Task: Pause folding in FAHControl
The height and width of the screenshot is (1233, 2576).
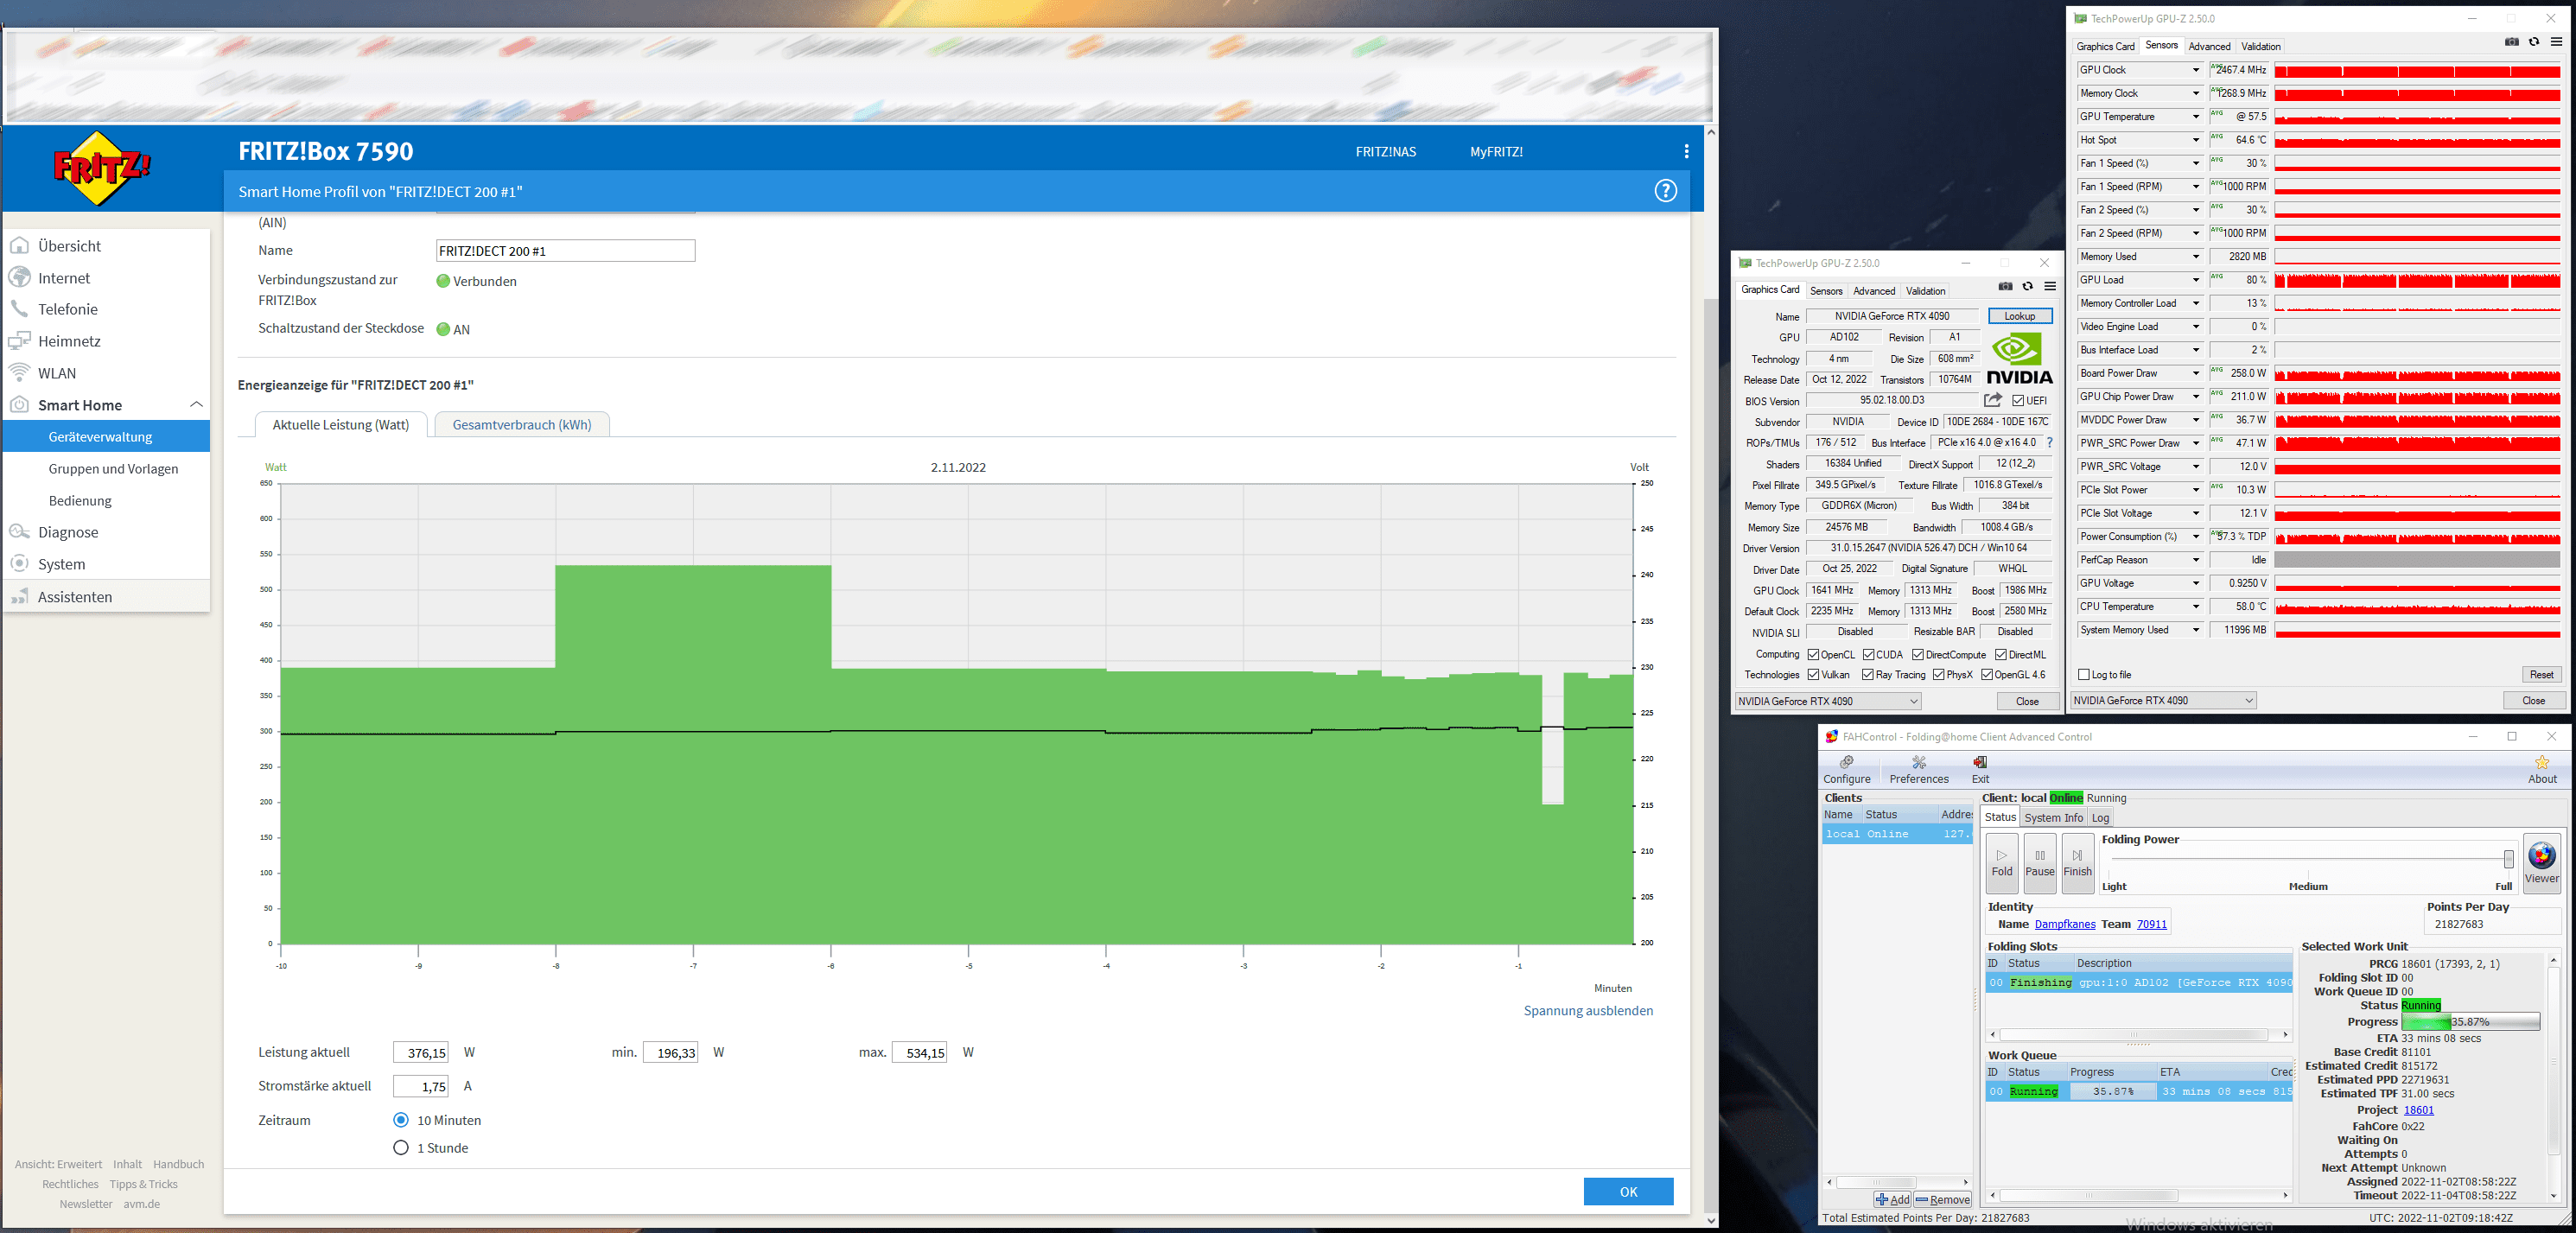Action: pyautogui.click(x=2040, y=862)
